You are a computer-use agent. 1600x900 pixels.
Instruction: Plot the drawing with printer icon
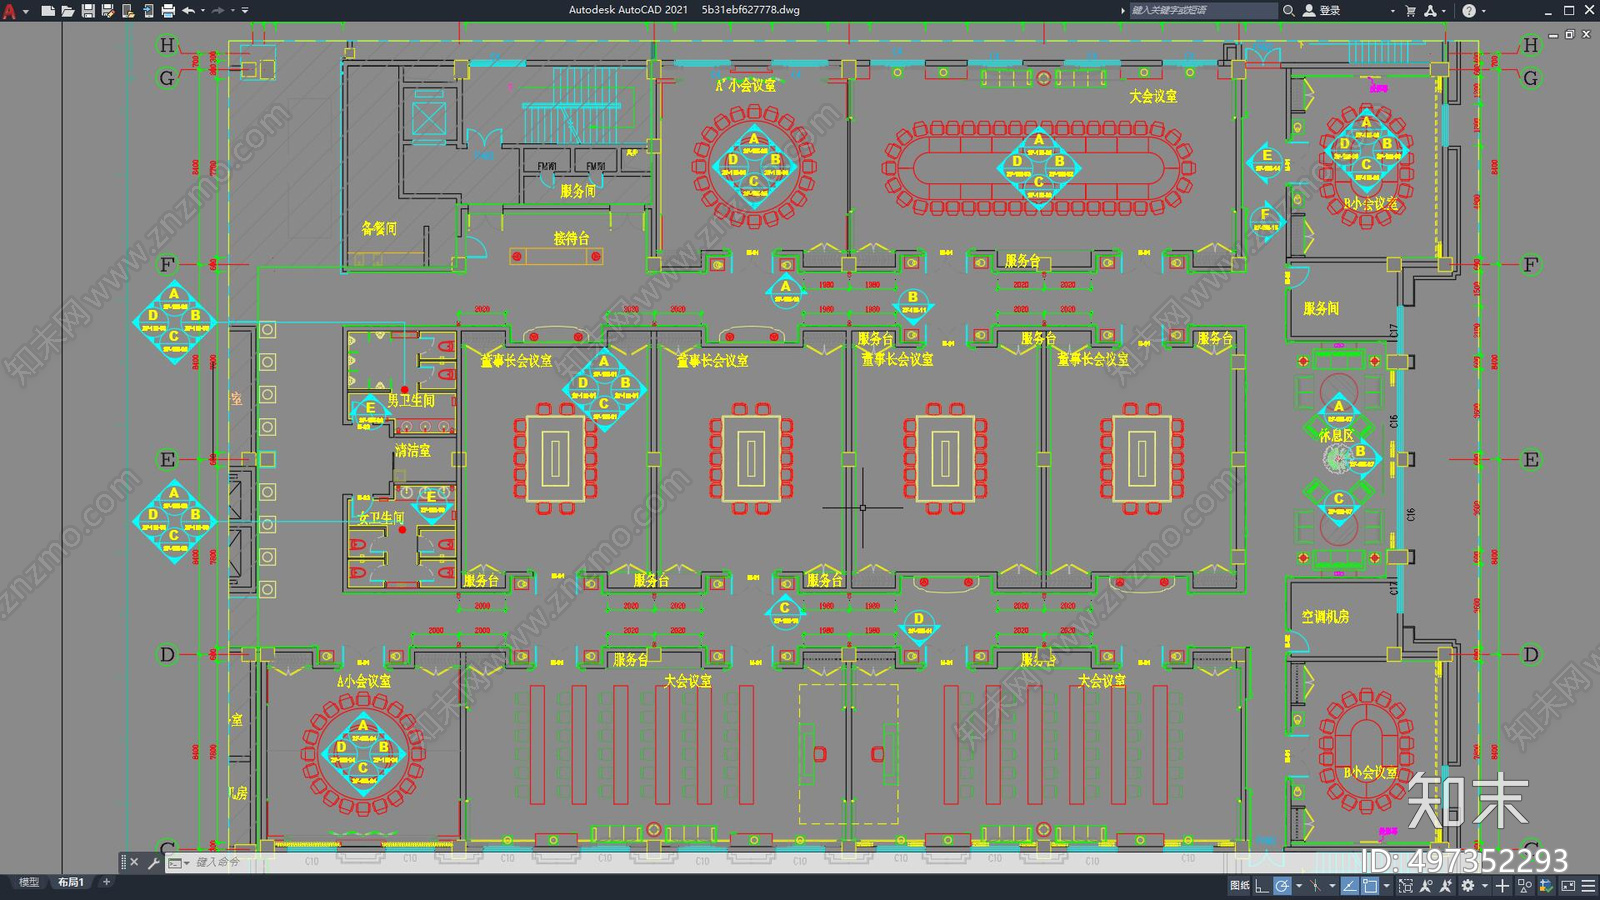(x=167, y=11)
